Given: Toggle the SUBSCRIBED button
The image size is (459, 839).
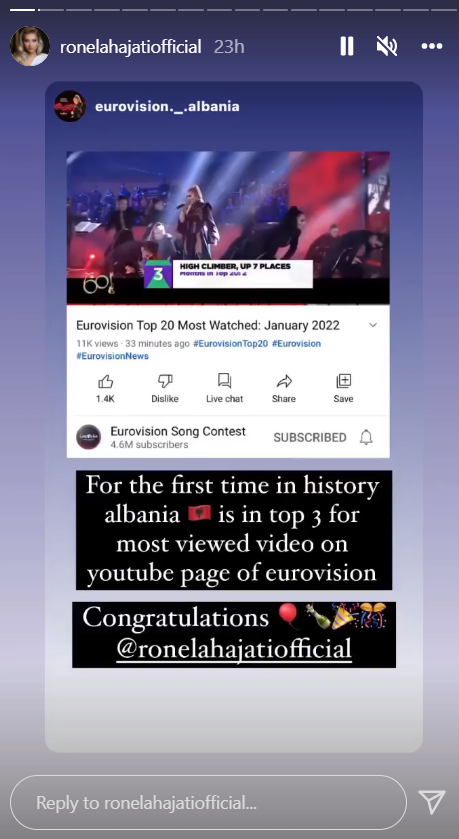Looking at the screenshot, I should pos(310,438).
